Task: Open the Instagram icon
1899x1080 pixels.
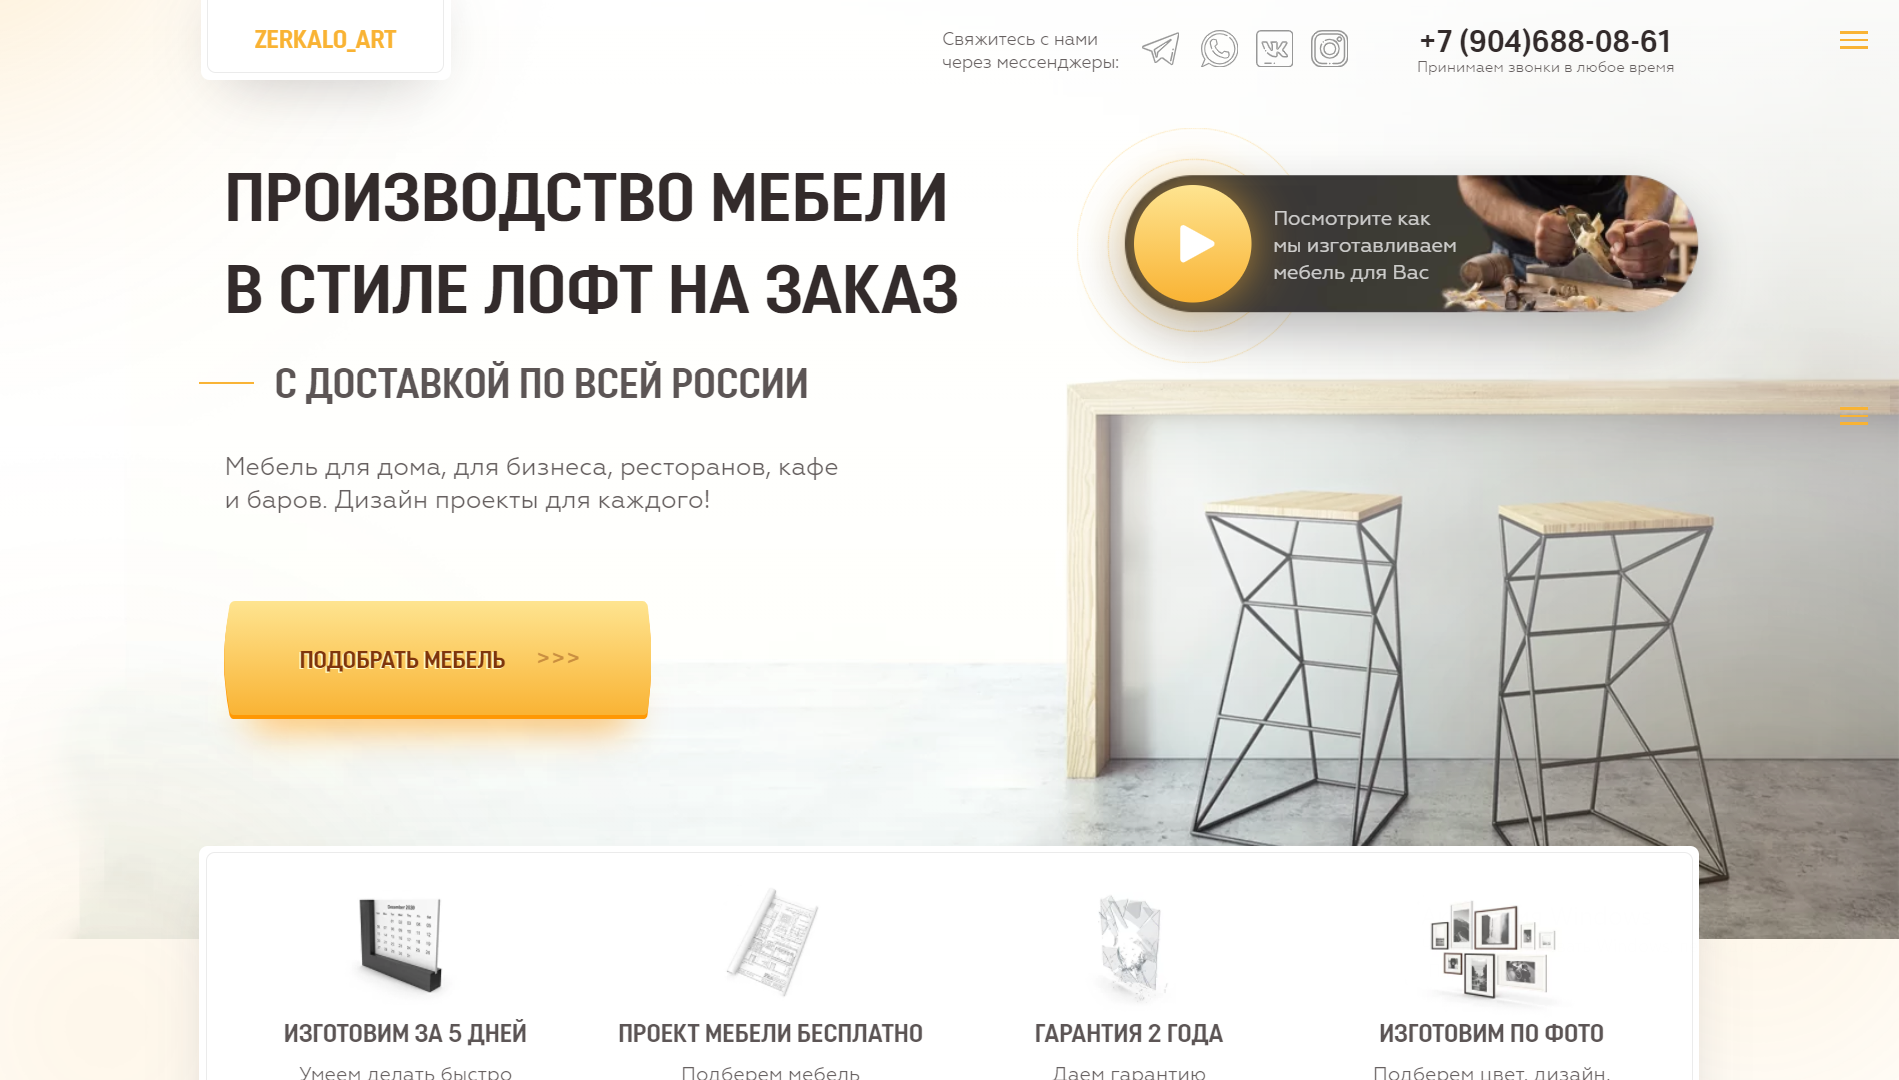Action: pyautogui.click(x=1329, y=49)
